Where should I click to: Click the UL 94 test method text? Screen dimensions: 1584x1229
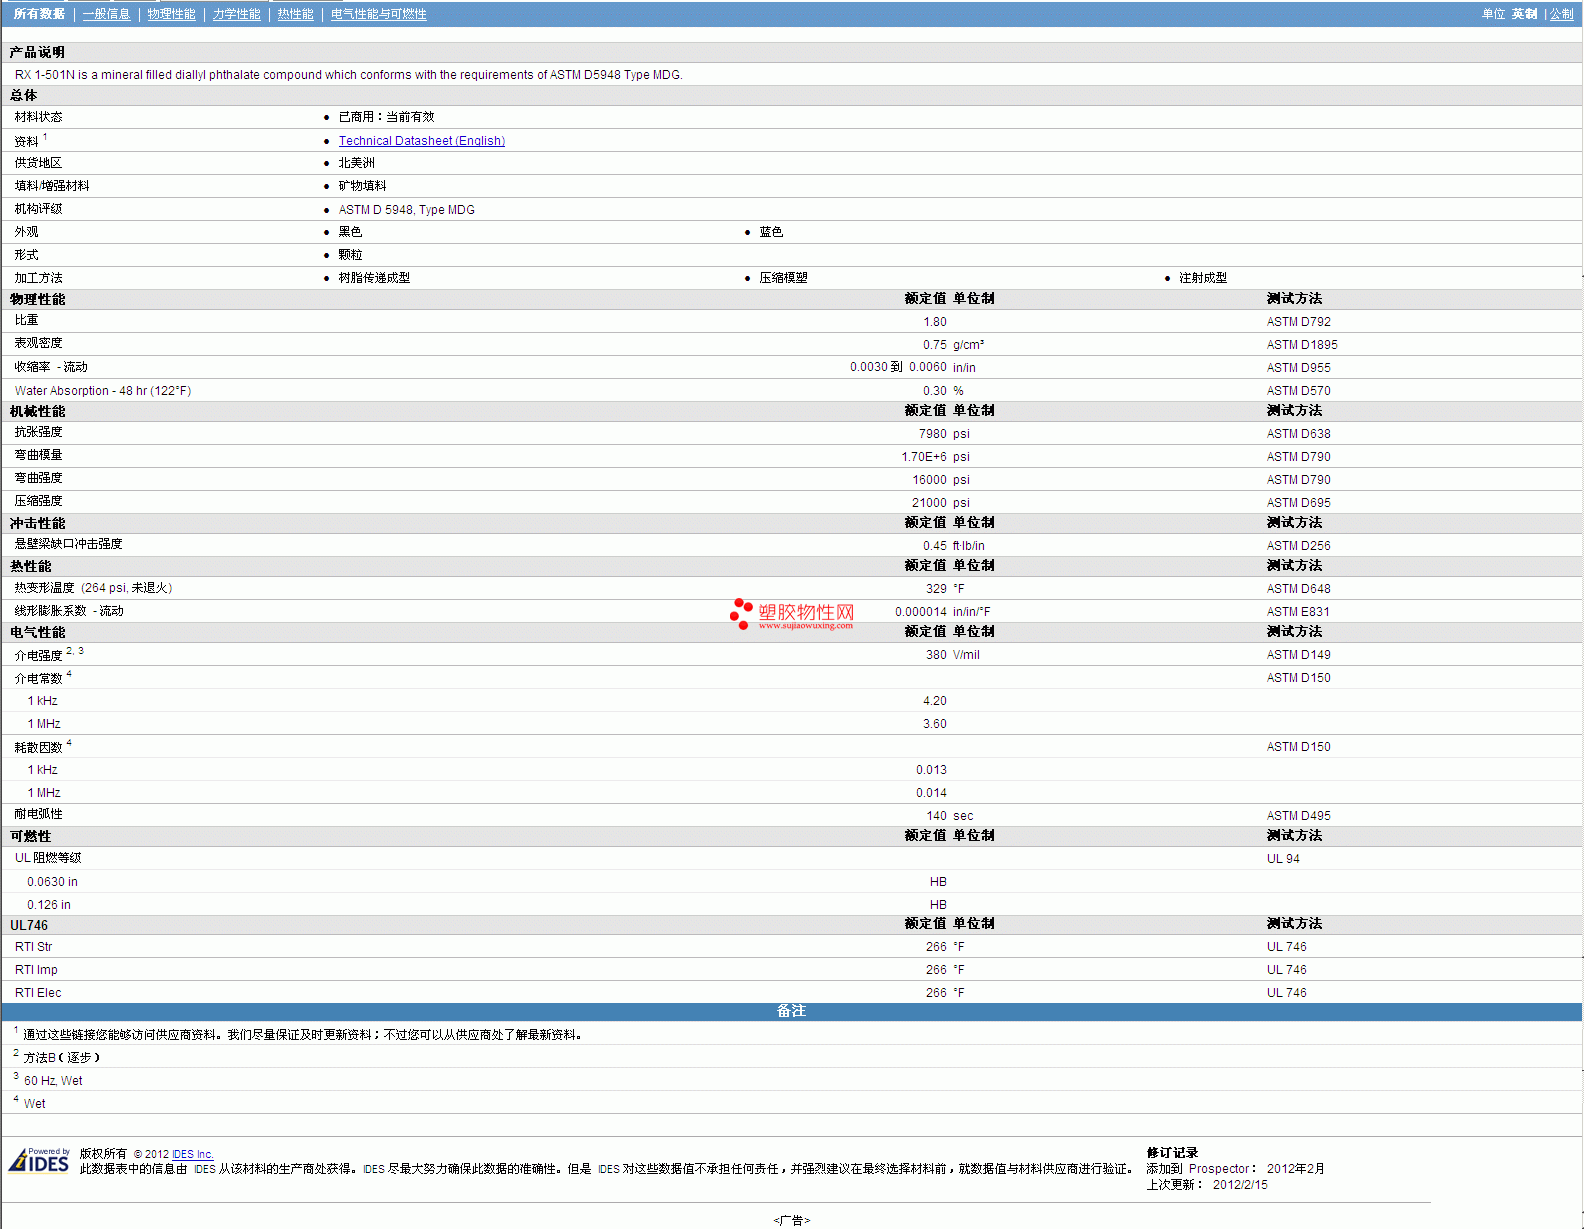1283,859
